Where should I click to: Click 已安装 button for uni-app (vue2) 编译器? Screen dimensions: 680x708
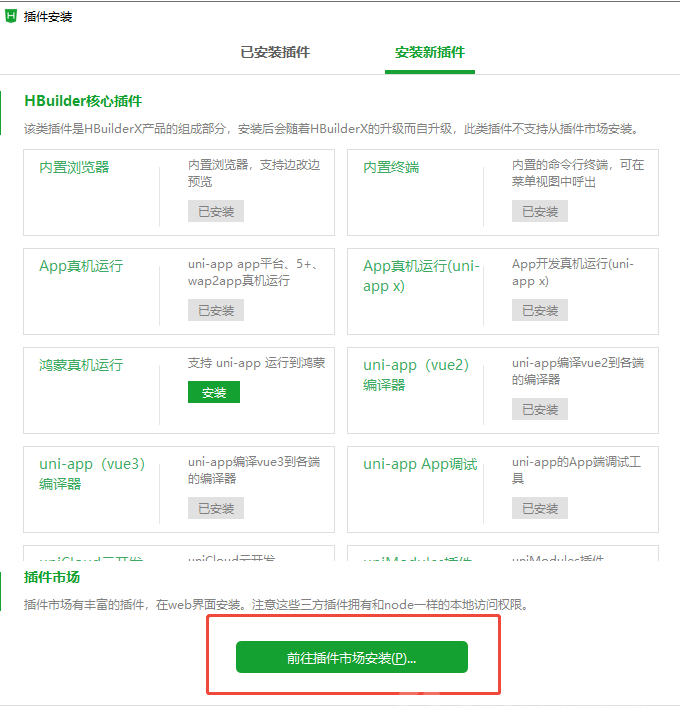point(540,409)
